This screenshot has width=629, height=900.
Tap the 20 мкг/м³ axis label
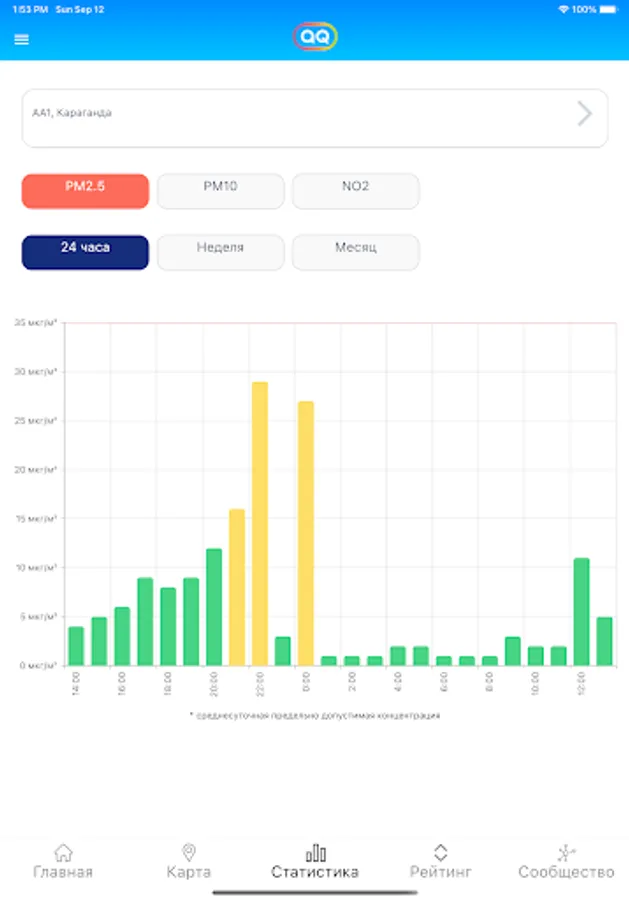pos(36,470)
